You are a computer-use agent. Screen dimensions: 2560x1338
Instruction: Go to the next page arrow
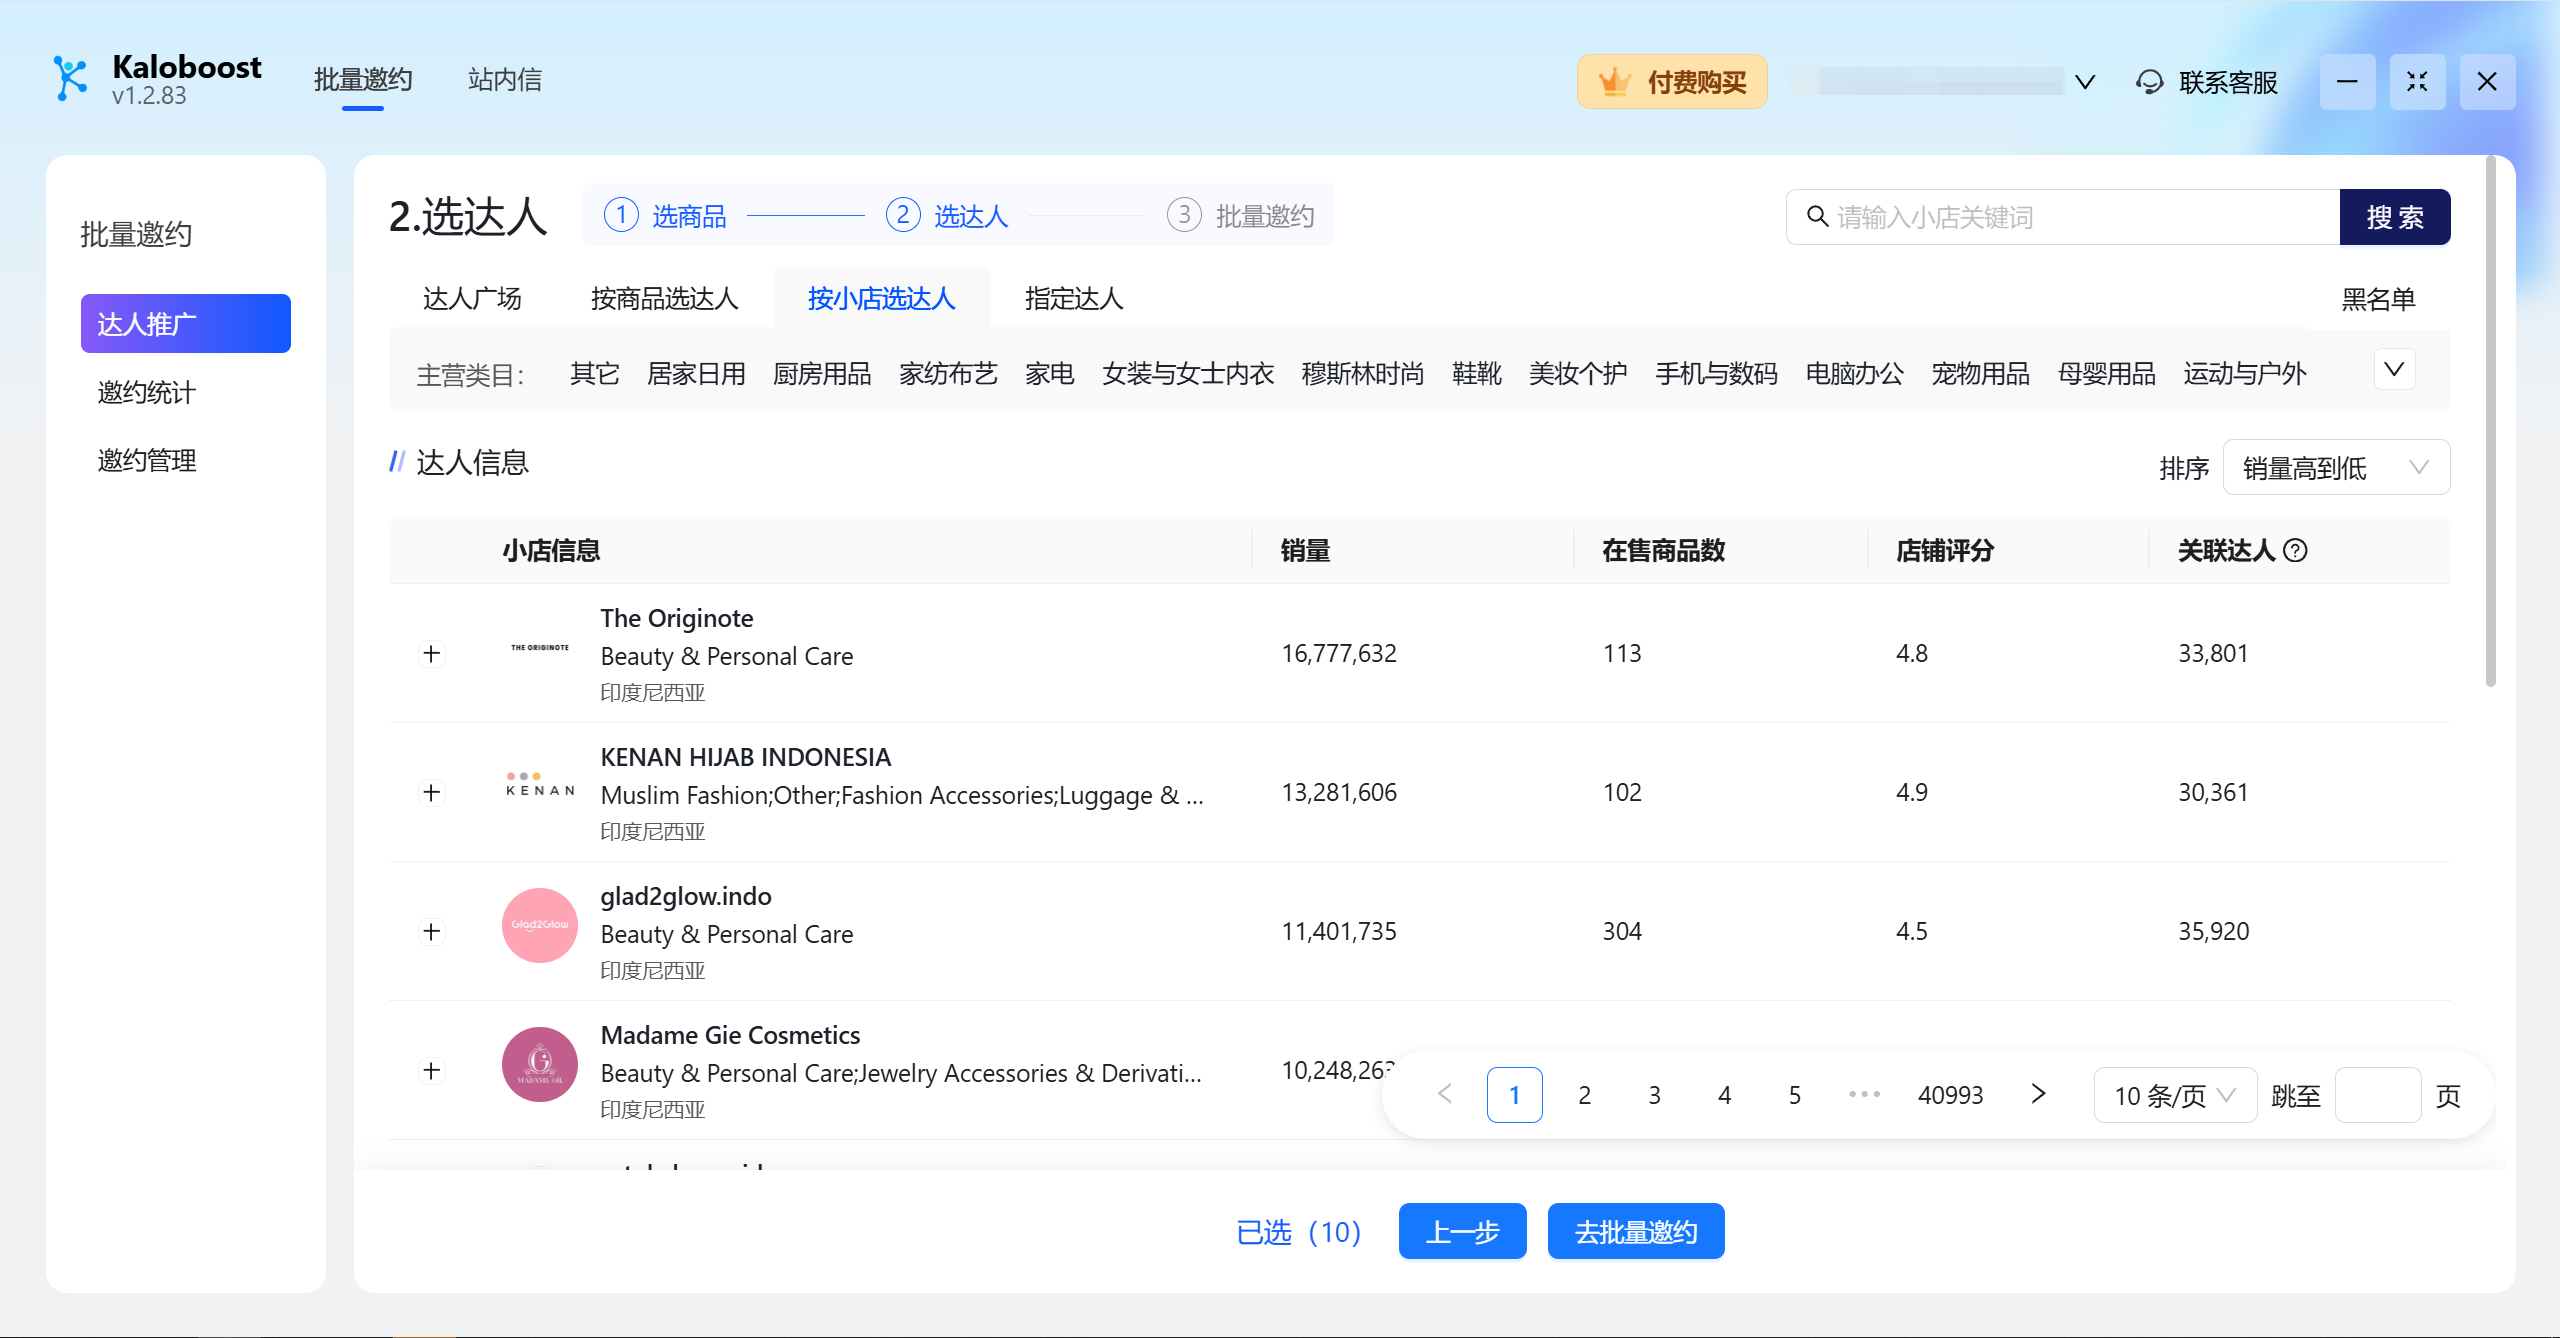pos(2038,1094)
